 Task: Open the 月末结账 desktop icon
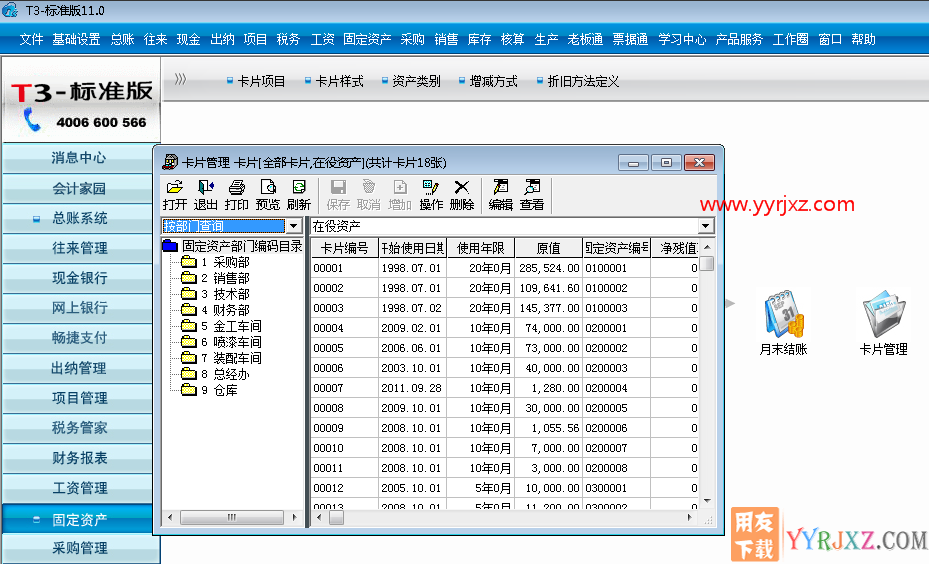point(784,322)
